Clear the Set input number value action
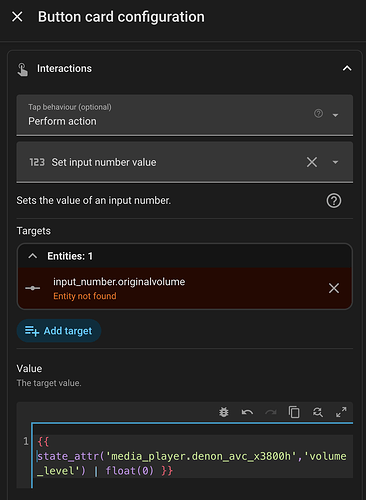The width and height of the screenshot is (366, 500). pos(312,162)
